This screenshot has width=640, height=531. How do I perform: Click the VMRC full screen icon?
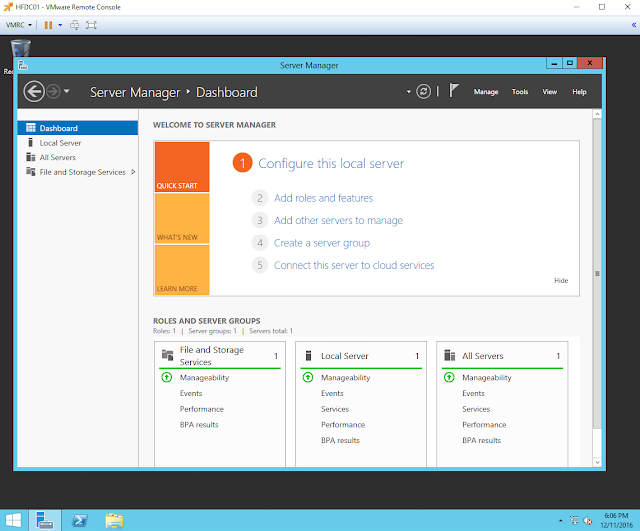(91, 25)
